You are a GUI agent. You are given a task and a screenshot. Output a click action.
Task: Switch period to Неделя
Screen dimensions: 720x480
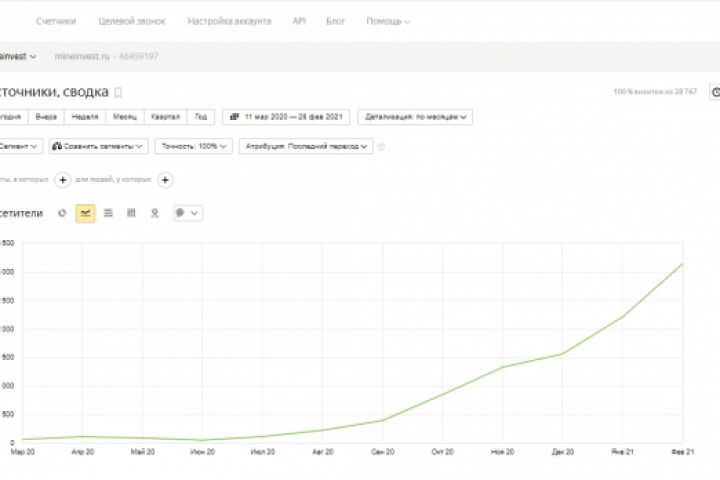pos(86,117)
